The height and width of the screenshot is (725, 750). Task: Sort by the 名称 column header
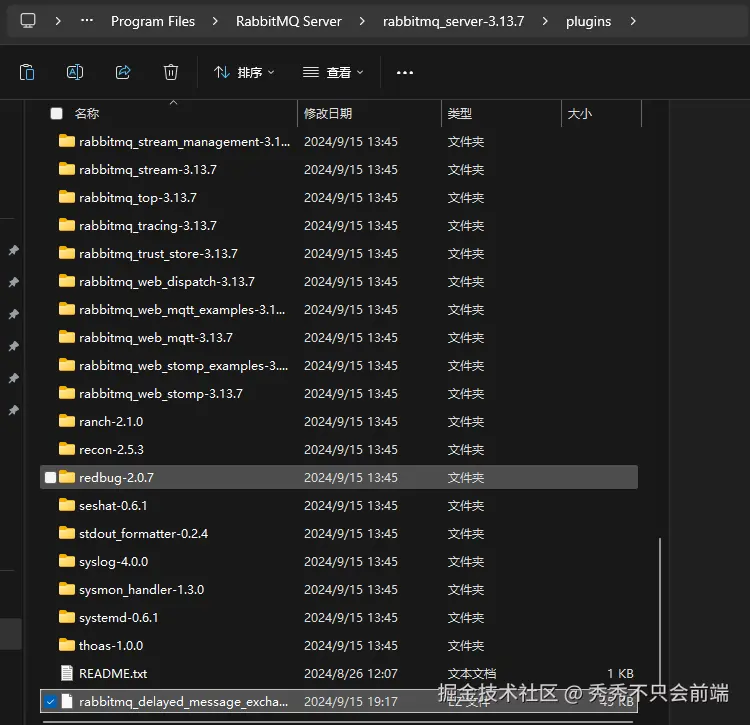(87, 113)
